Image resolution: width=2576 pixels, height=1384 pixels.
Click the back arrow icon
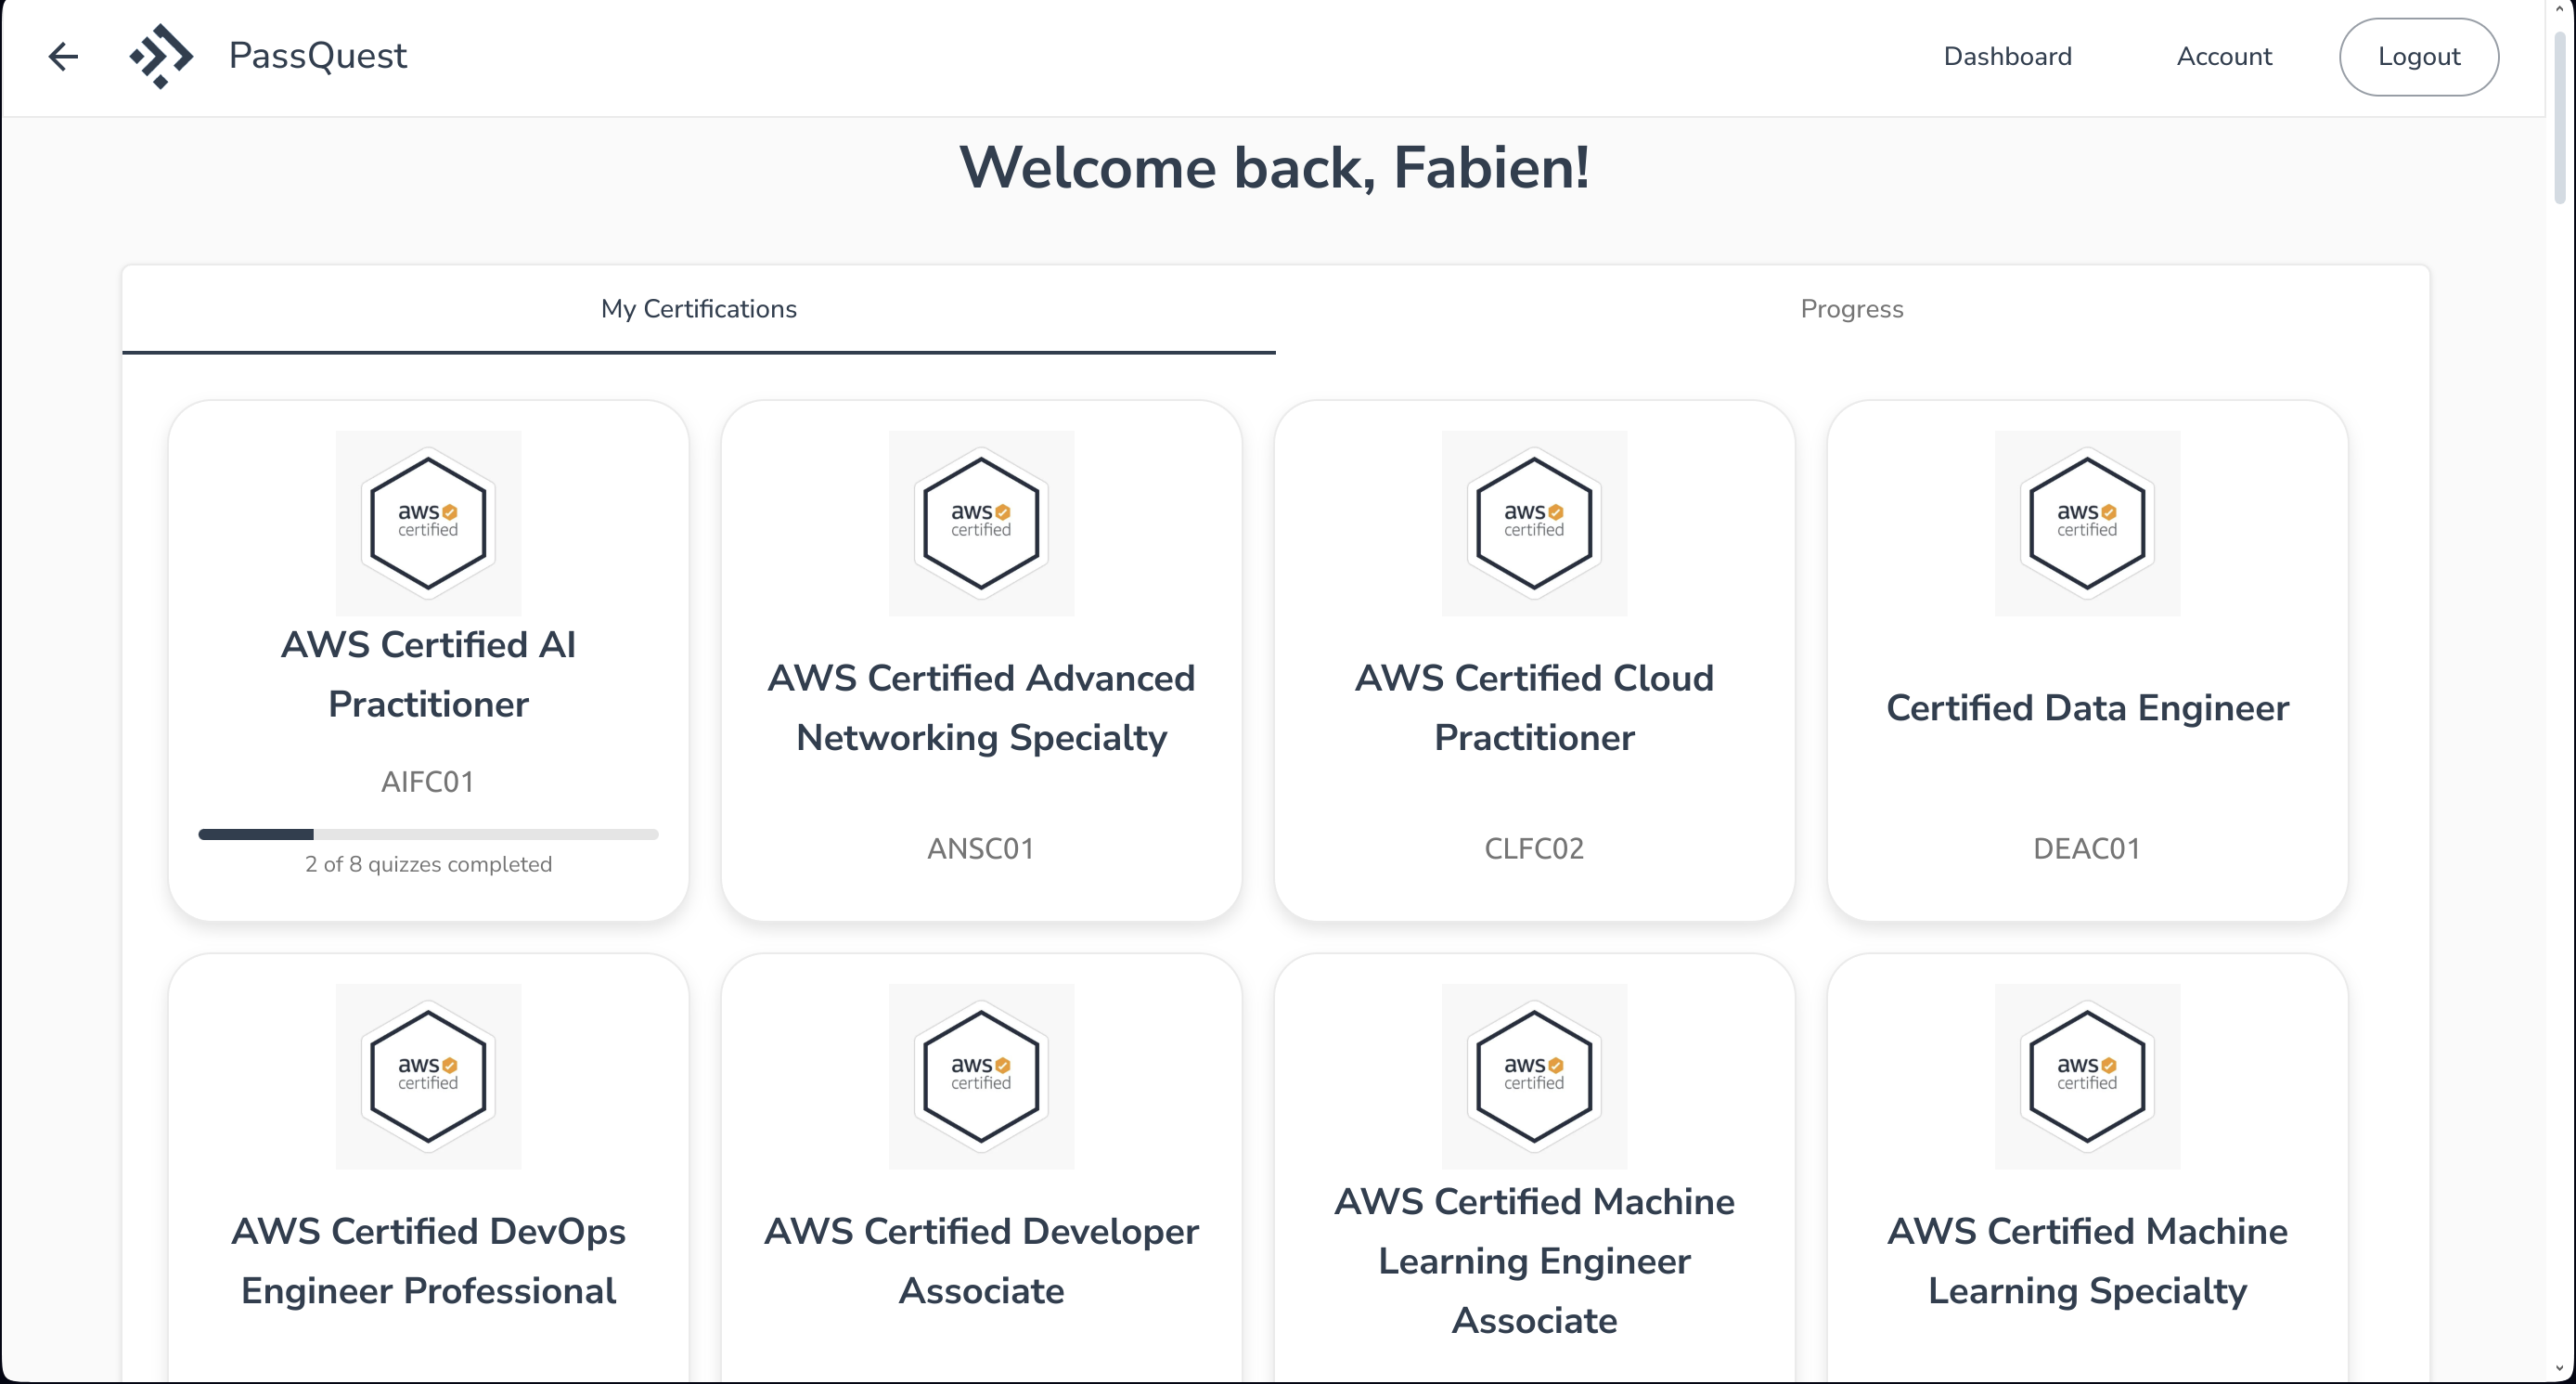63,56
